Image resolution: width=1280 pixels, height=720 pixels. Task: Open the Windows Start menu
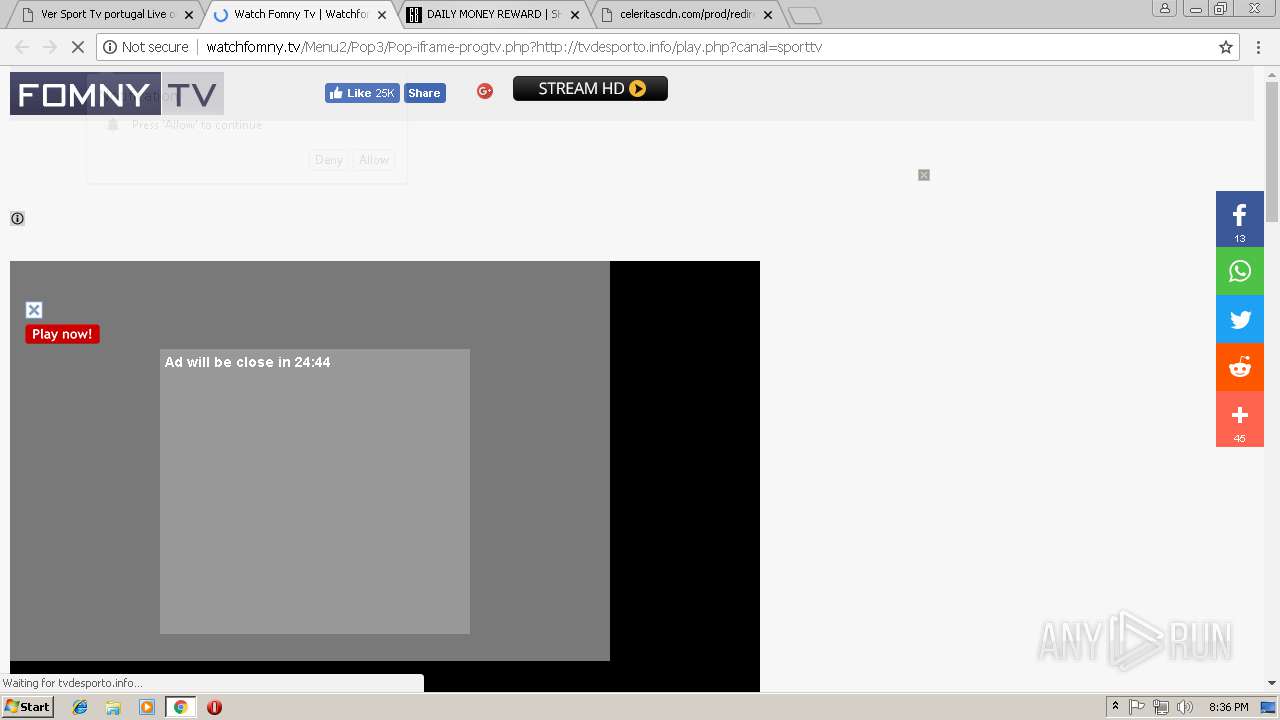coord(28,706)
